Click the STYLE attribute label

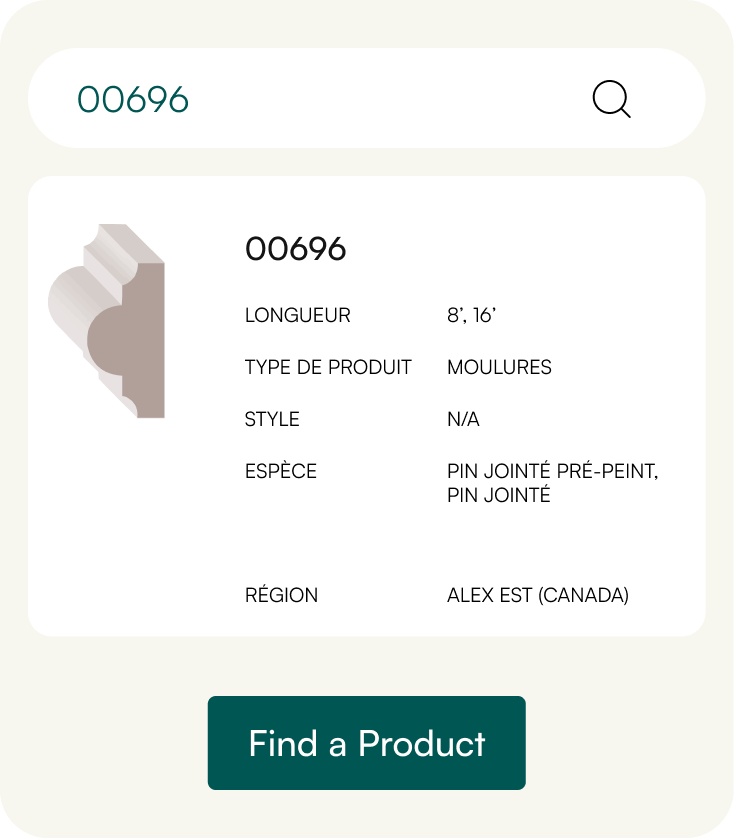click(x=272, y=419)
